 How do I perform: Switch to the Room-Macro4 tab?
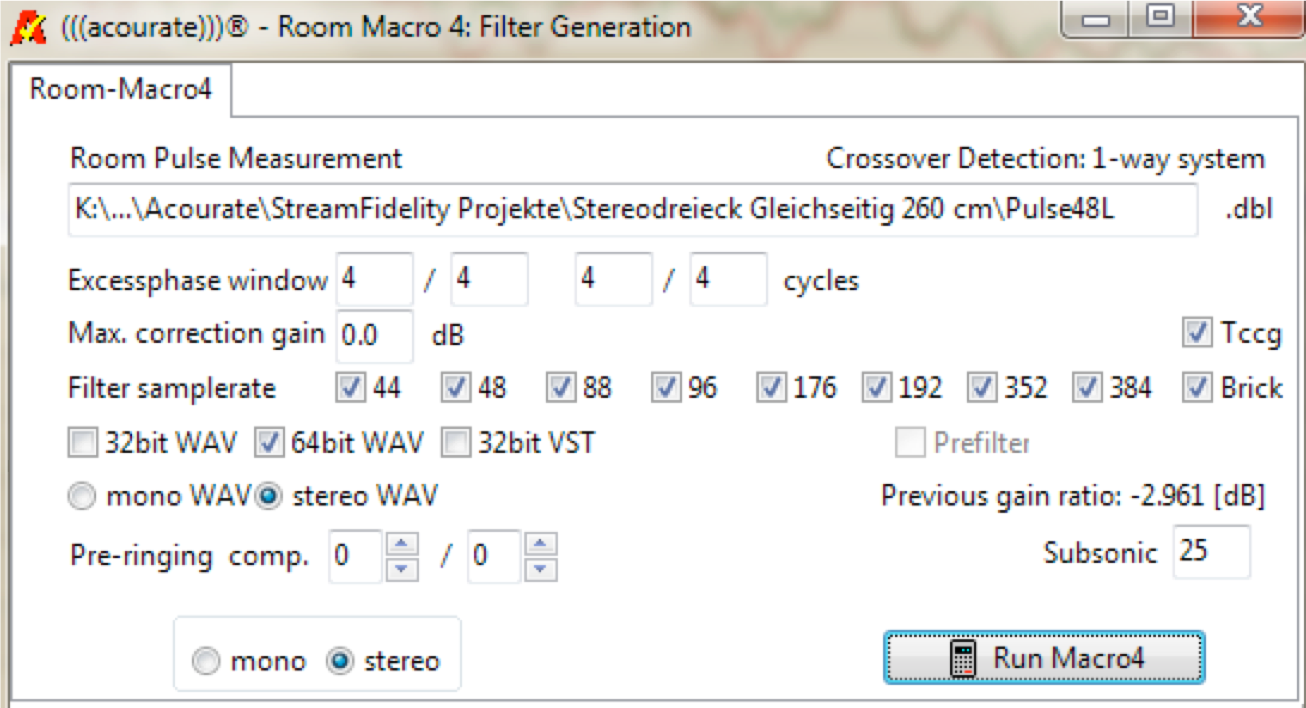point(120,90)
